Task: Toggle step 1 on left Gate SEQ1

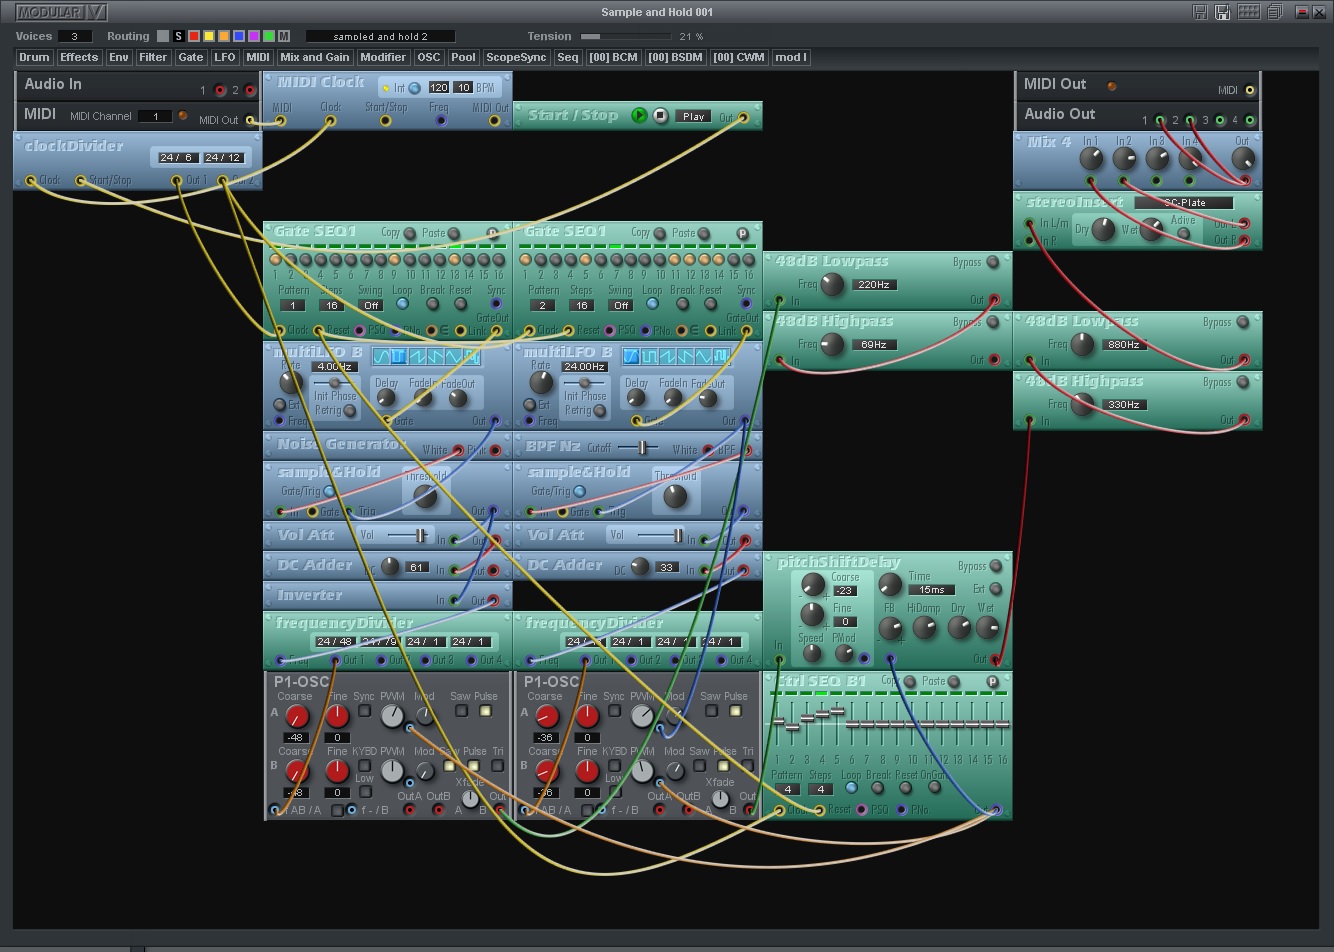Action: (276, 260)
